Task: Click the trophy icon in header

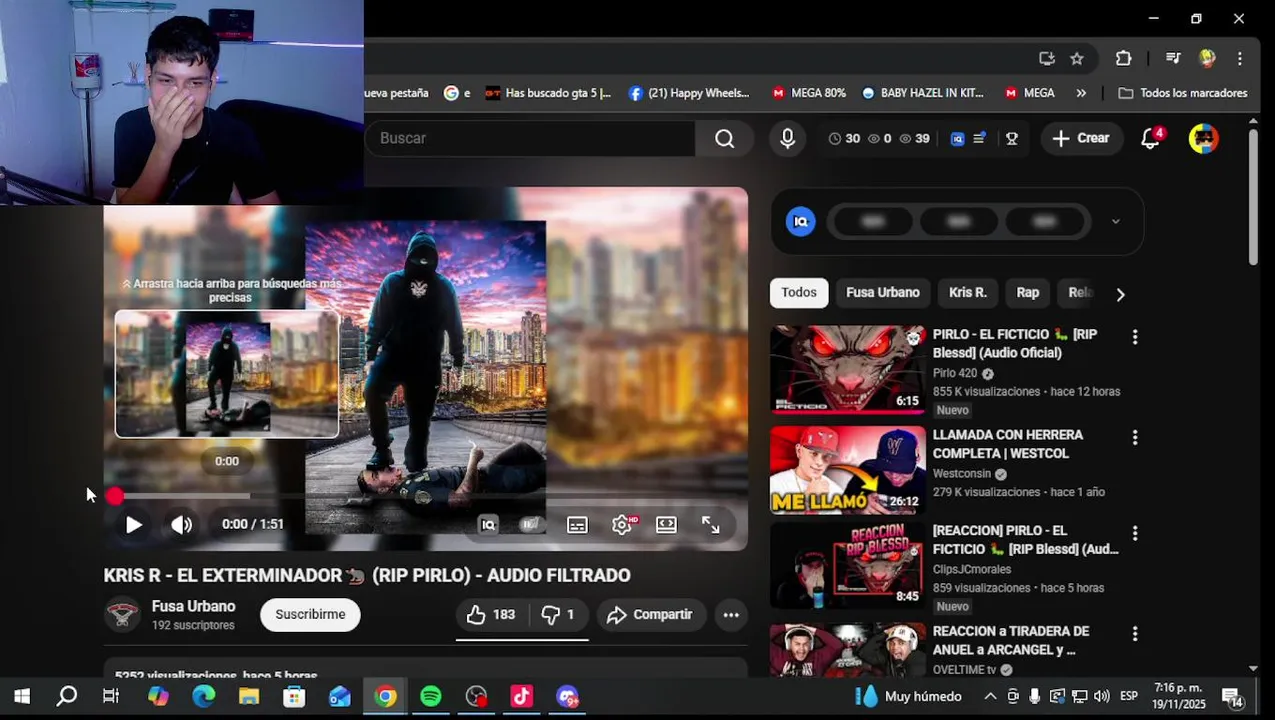Action: 1012,139
